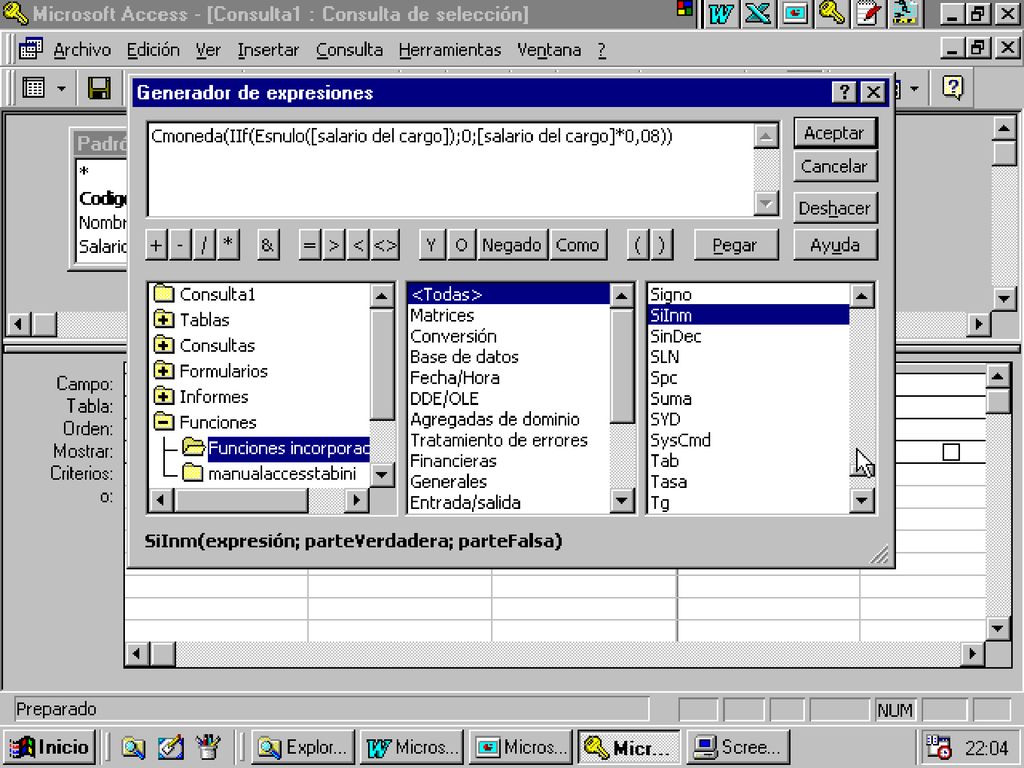Select the Suma function
This screenshot has height=768, width=1024.
tap(671, 398)
